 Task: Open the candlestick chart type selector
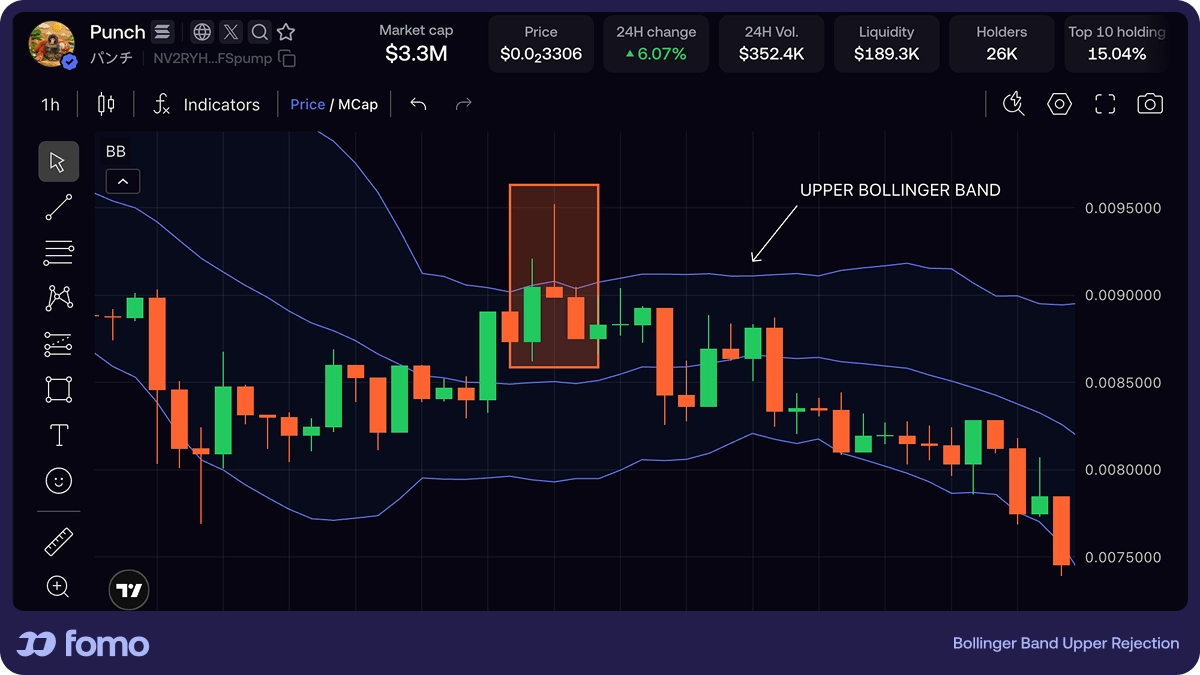(x=106, y=104)
